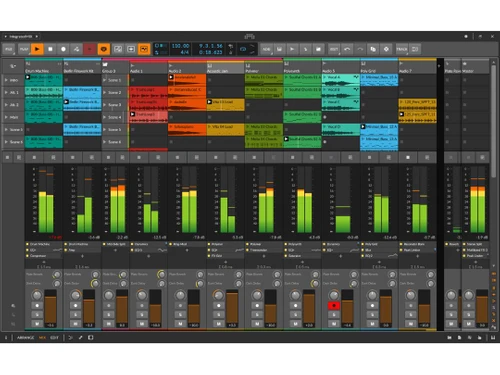Solo the Drum Machine channel
The height and width of the screenshot is (375, 500).
coord(37,315)
